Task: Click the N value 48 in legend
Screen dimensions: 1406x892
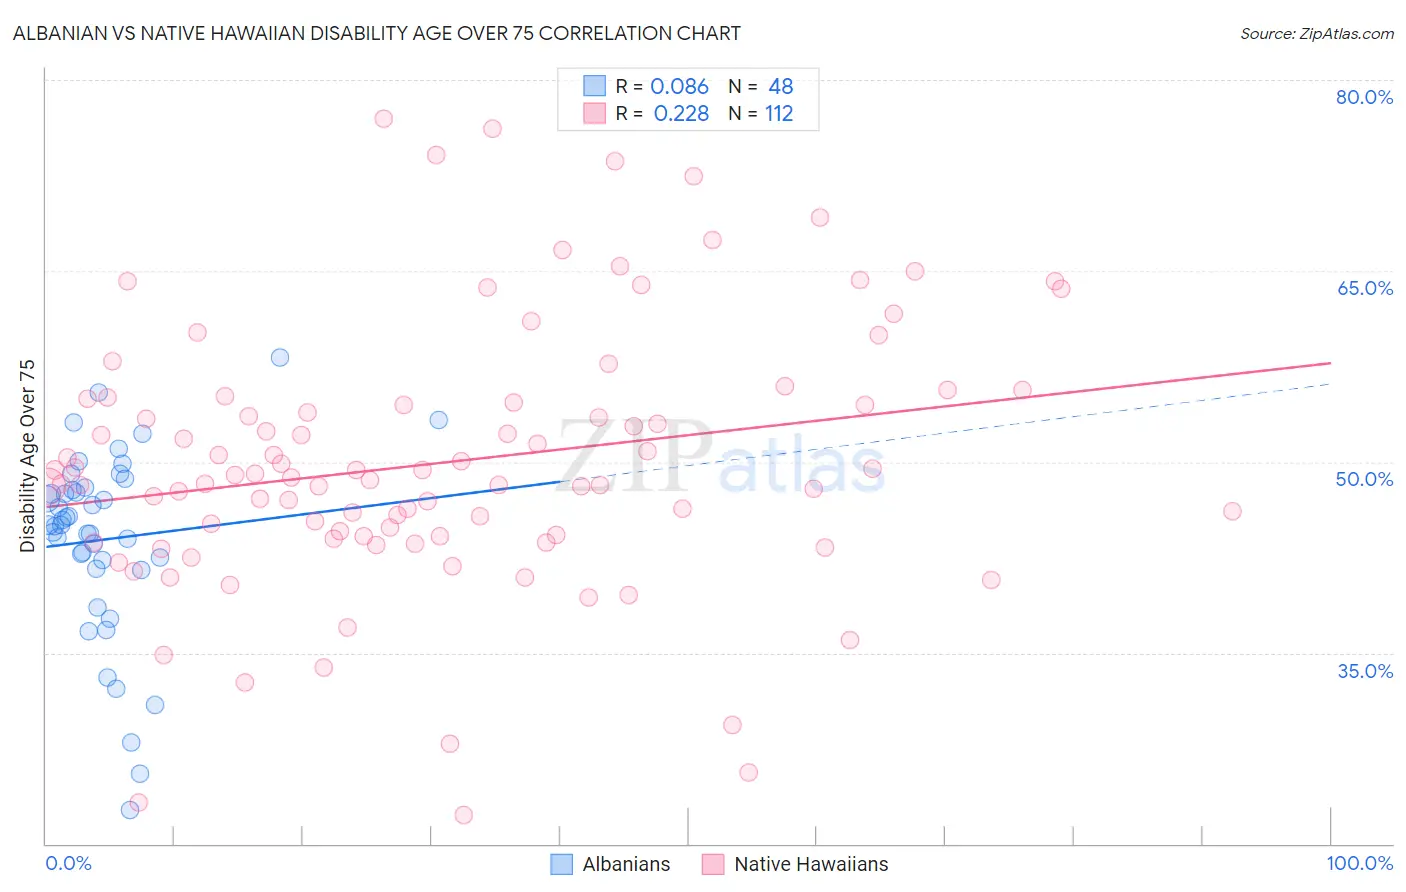Action: pyautogui.click(x=780, y=86)
